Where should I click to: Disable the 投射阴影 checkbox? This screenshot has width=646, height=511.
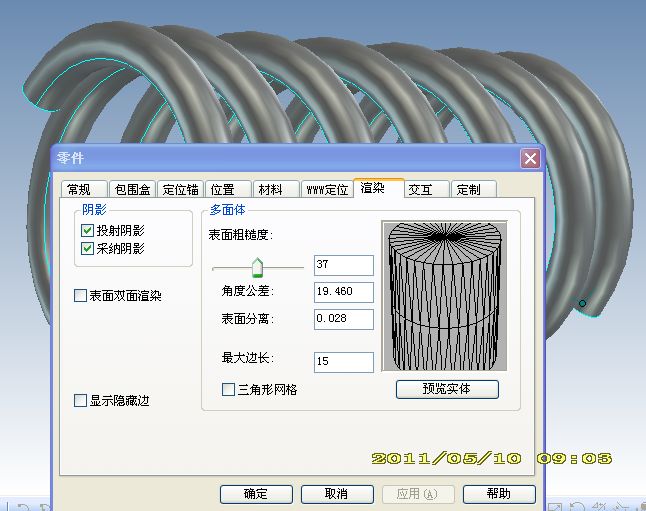pyautogui.click(x=86, y=231)
